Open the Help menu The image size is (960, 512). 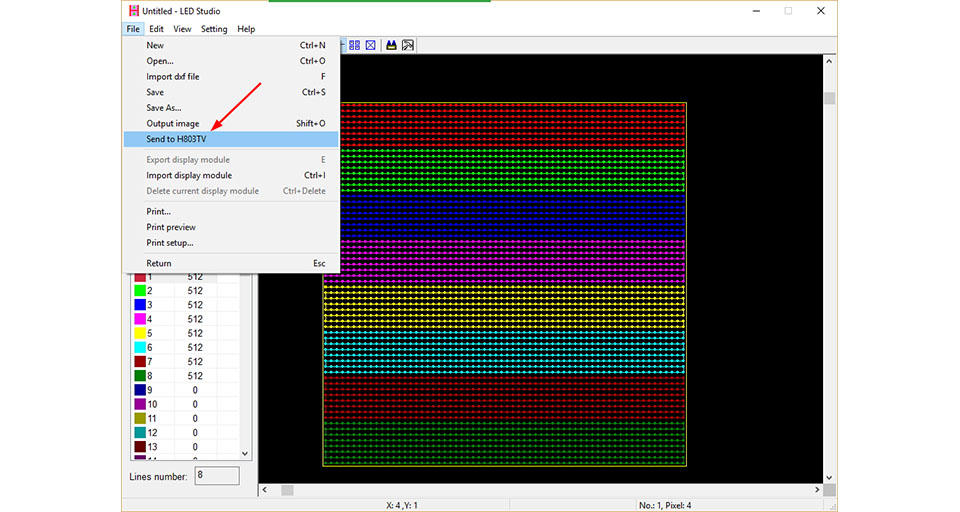(x=246, y=29)
